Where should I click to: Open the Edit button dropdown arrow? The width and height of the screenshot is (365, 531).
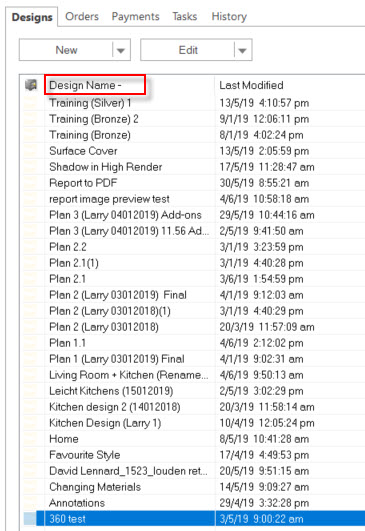pyautogui.click(x=242, y=50)
